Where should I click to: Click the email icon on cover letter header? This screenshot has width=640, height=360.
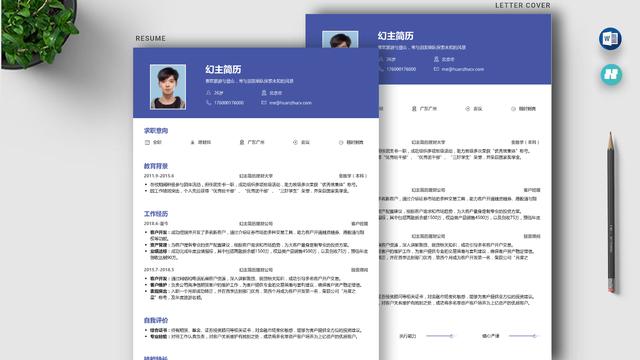click(x=436, y=69)
